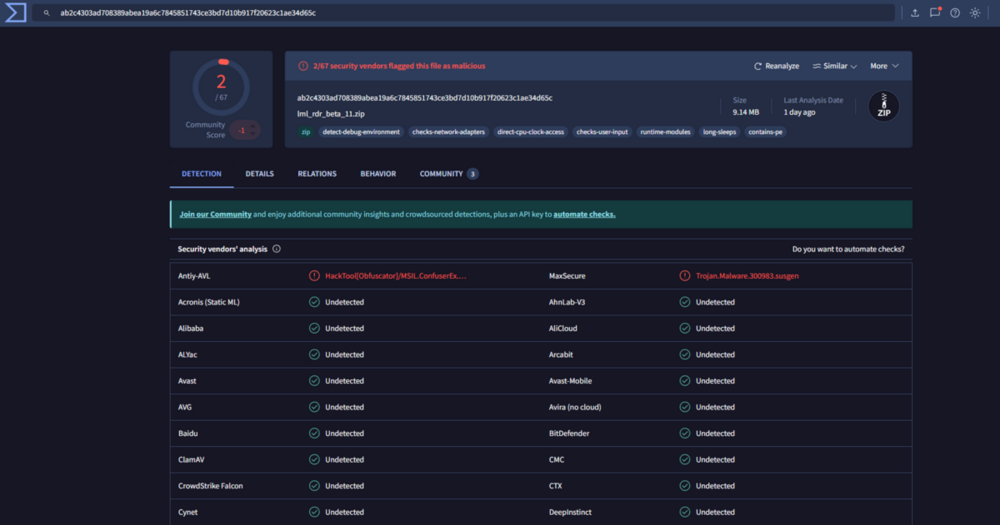Viewport: 1000px width, 525px height.
Task: Click the ALYac undetected checkmark icon
Action: (x=314, y=354)
